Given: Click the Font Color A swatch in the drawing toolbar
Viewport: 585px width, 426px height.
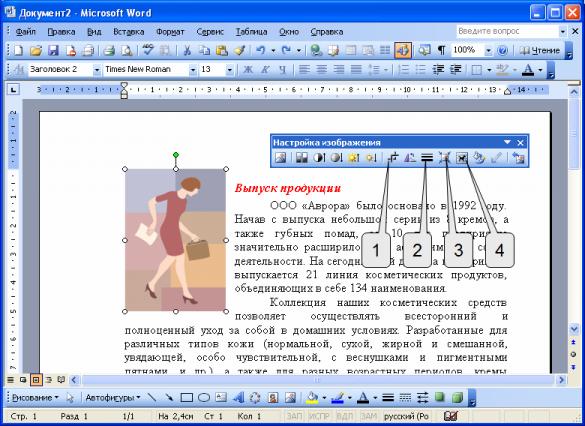Looking at the screenshot, I should pos(363,398).
